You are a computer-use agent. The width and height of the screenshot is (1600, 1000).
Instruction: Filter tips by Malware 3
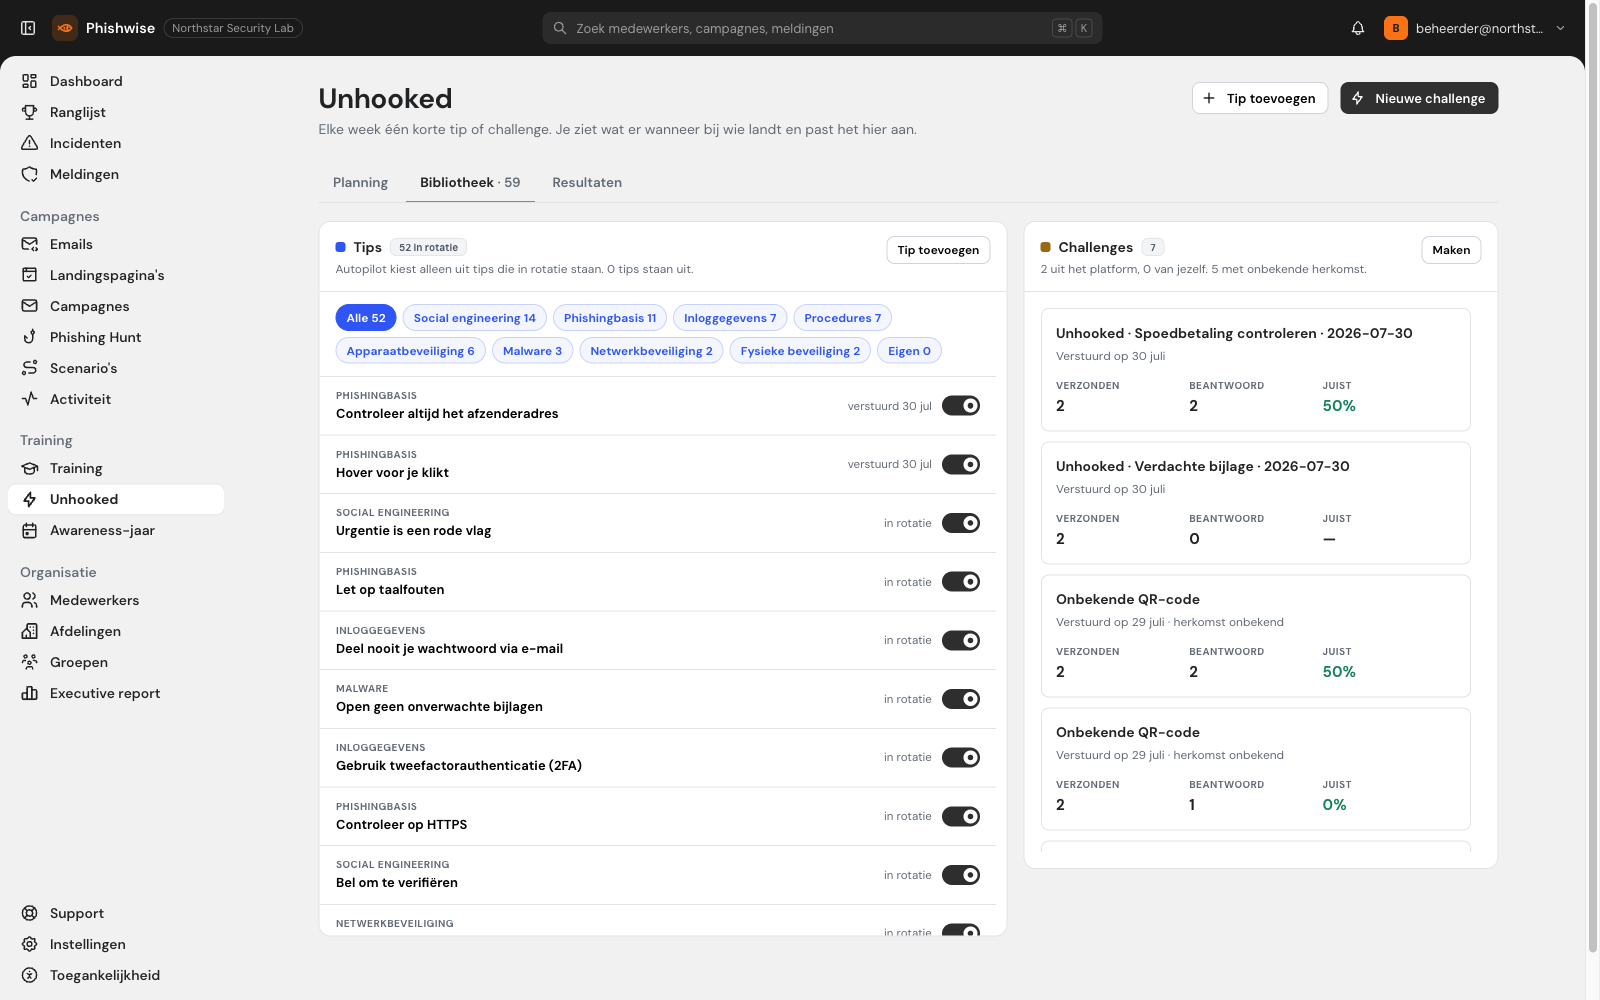tap(533, 351)
